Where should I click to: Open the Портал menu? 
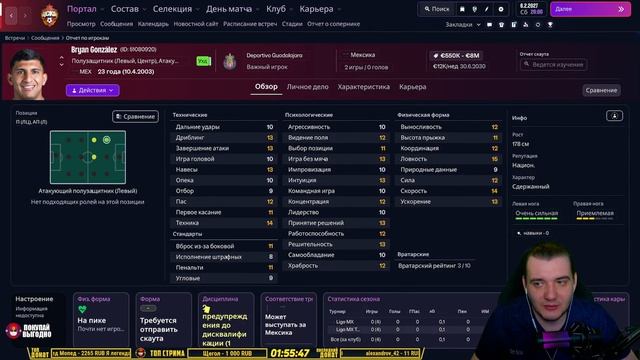tap(82, 9)
